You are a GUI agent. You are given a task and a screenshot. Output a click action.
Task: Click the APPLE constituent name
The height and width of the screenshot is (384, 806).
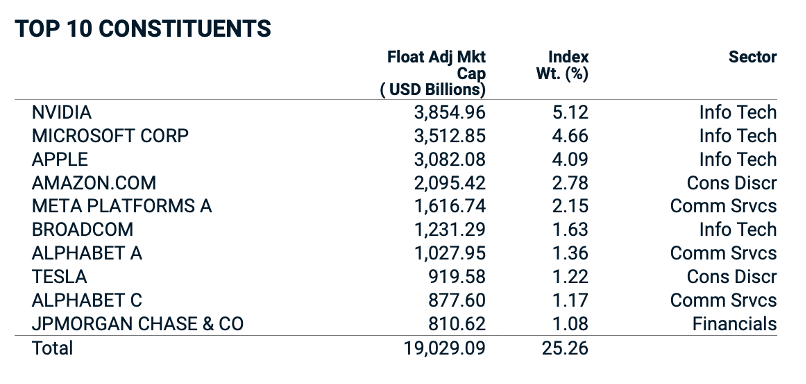click(60, 159)
